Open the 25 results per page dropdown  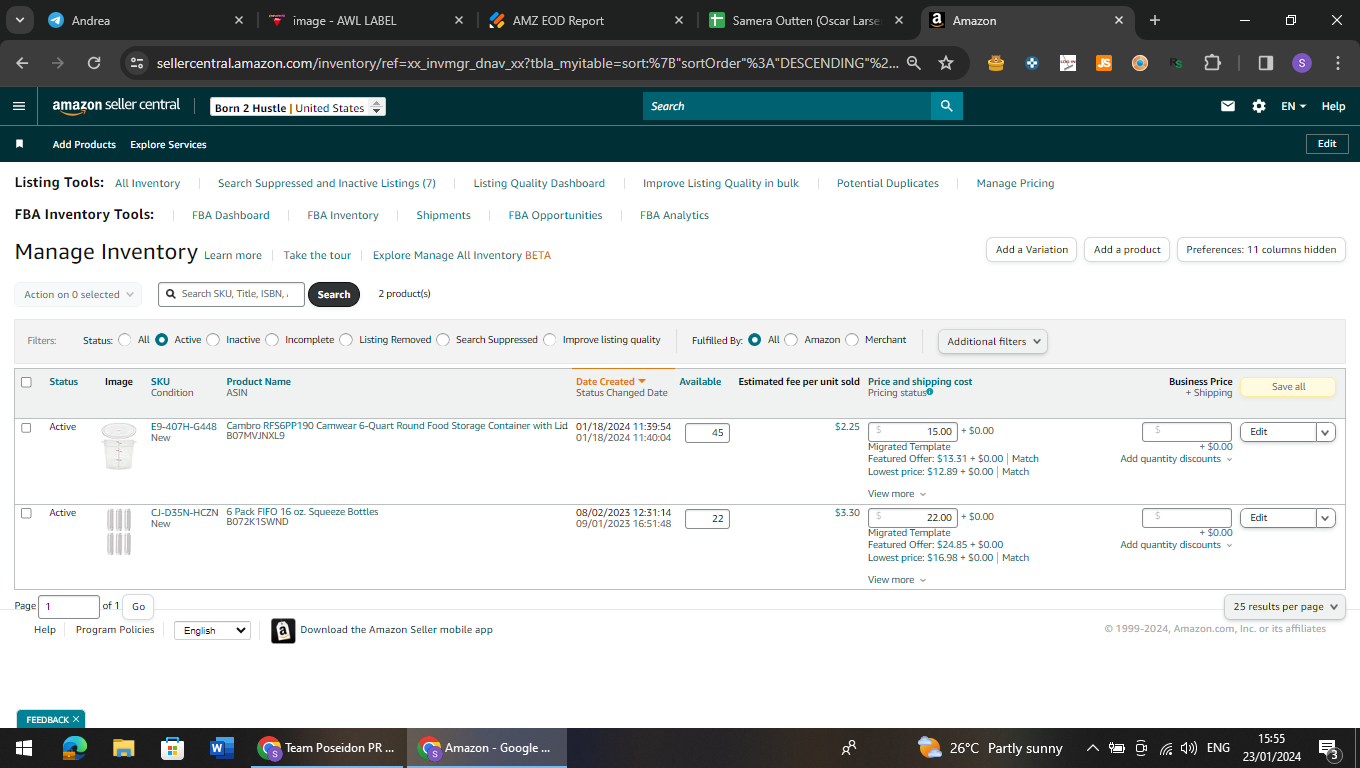pyautogui.click(x=1285, y=607)
